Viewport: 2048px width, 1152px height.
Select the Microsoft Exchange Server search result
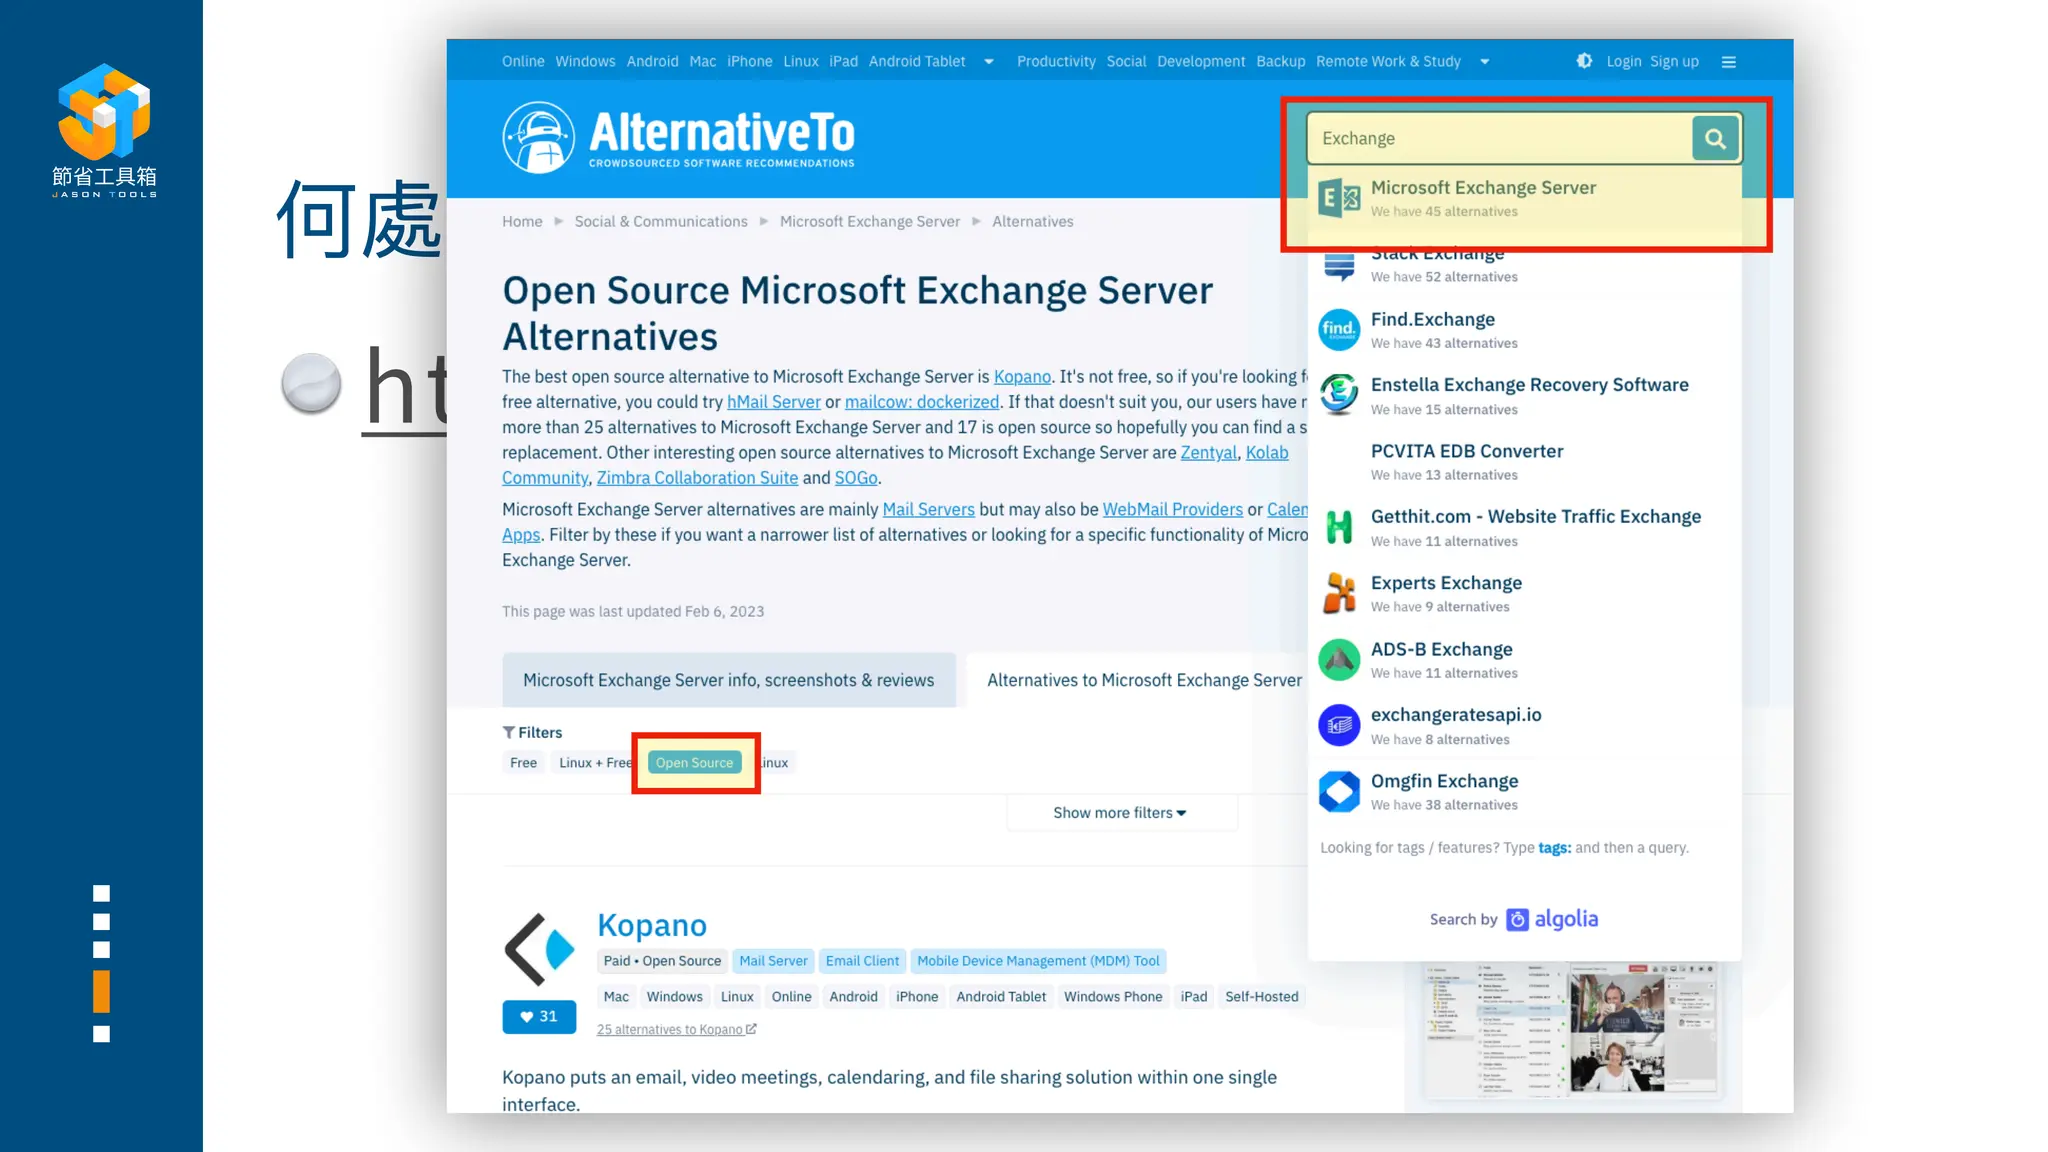tap(1525, 198)
